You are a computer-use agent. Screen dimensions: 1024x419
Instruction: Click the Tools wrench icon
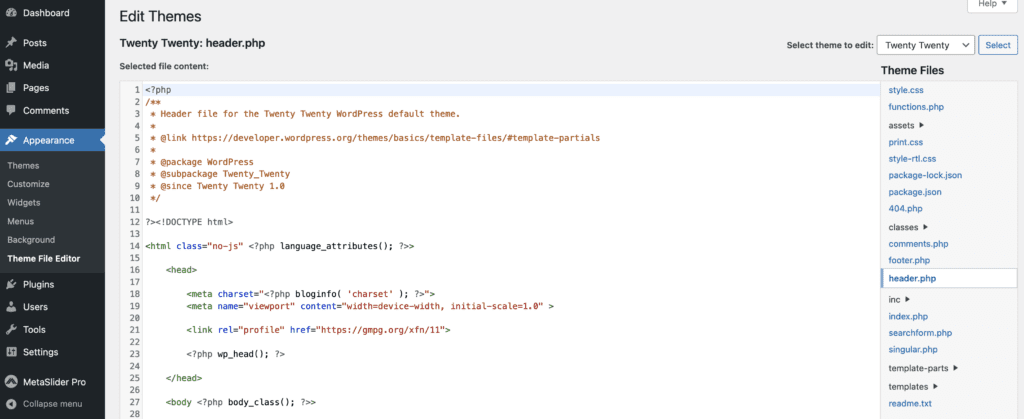pos(10,330)
